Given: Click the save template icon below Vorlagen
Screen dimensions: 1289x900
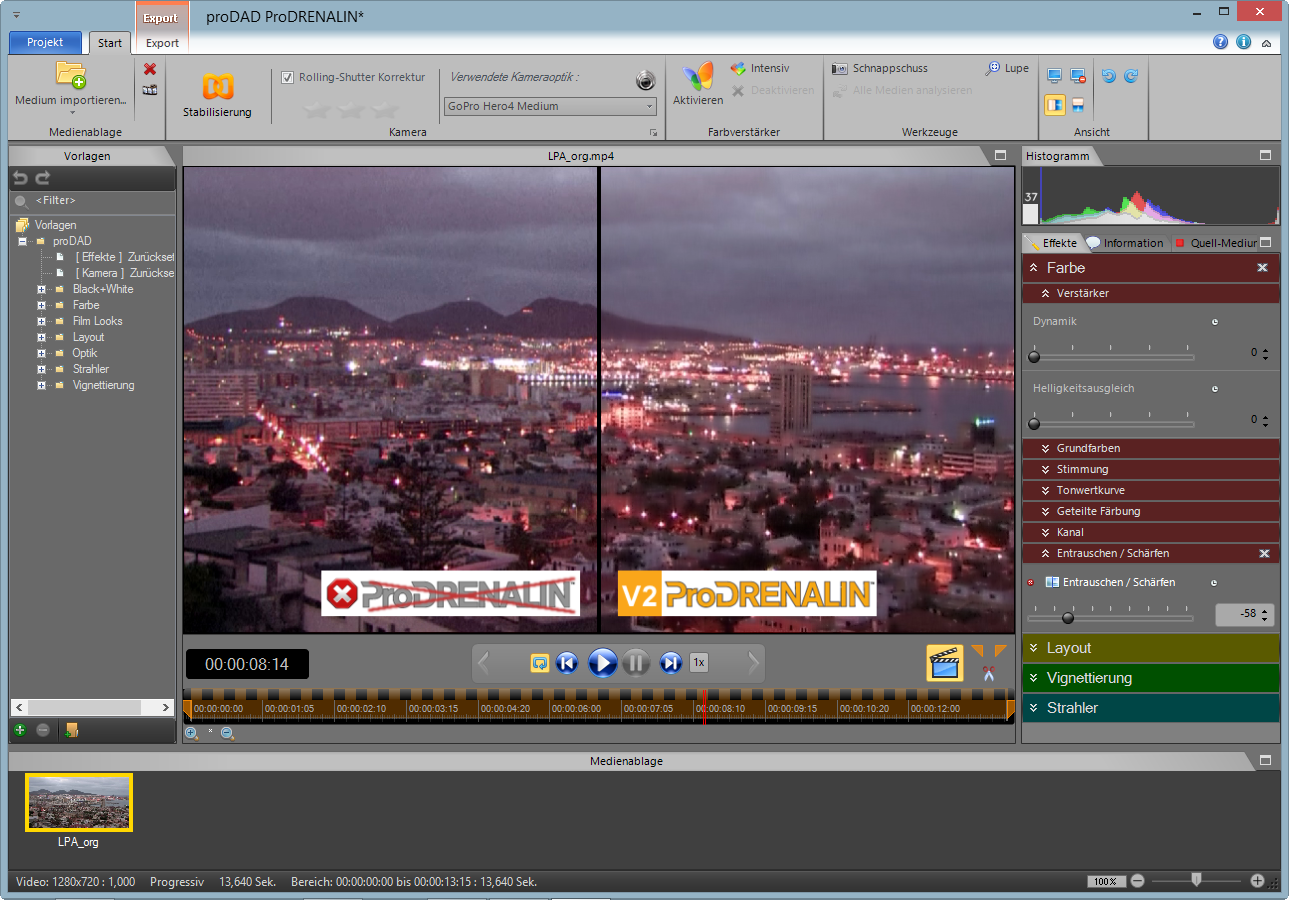Looking at the screenshot, I should click(x=71, y=730).
